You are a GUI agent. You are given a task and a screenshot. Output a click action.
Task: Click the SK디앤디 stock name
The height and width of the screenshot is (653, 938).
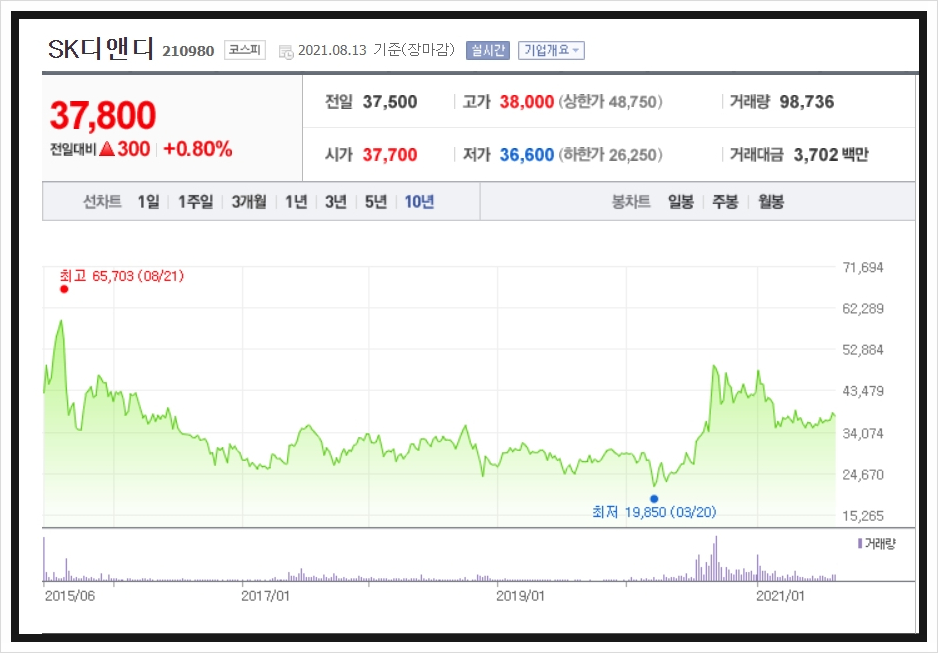100,49
